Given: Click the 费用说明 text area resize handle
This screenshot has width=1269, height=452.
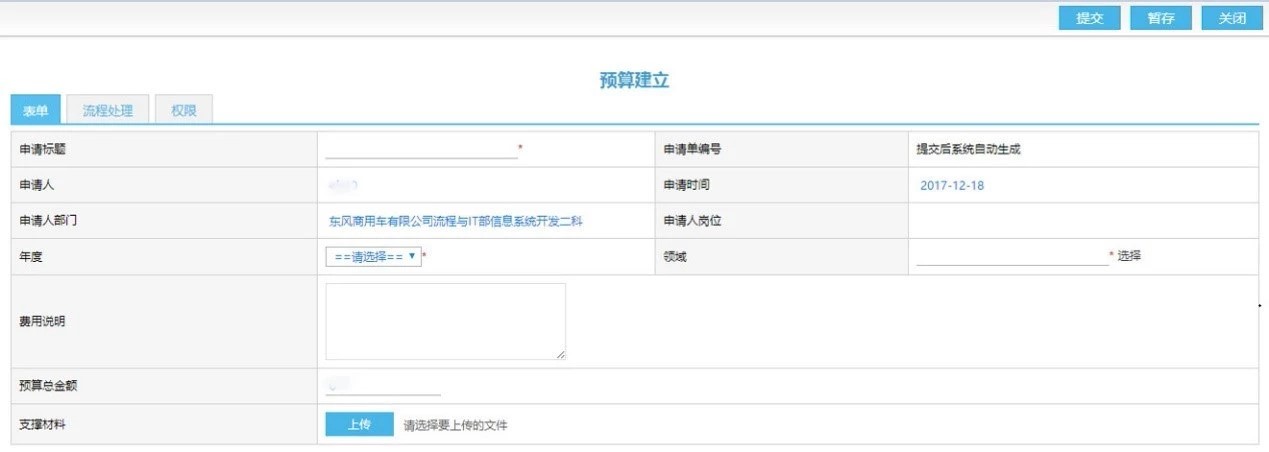Looking at the screenshot, I should [x=560, y=354].
